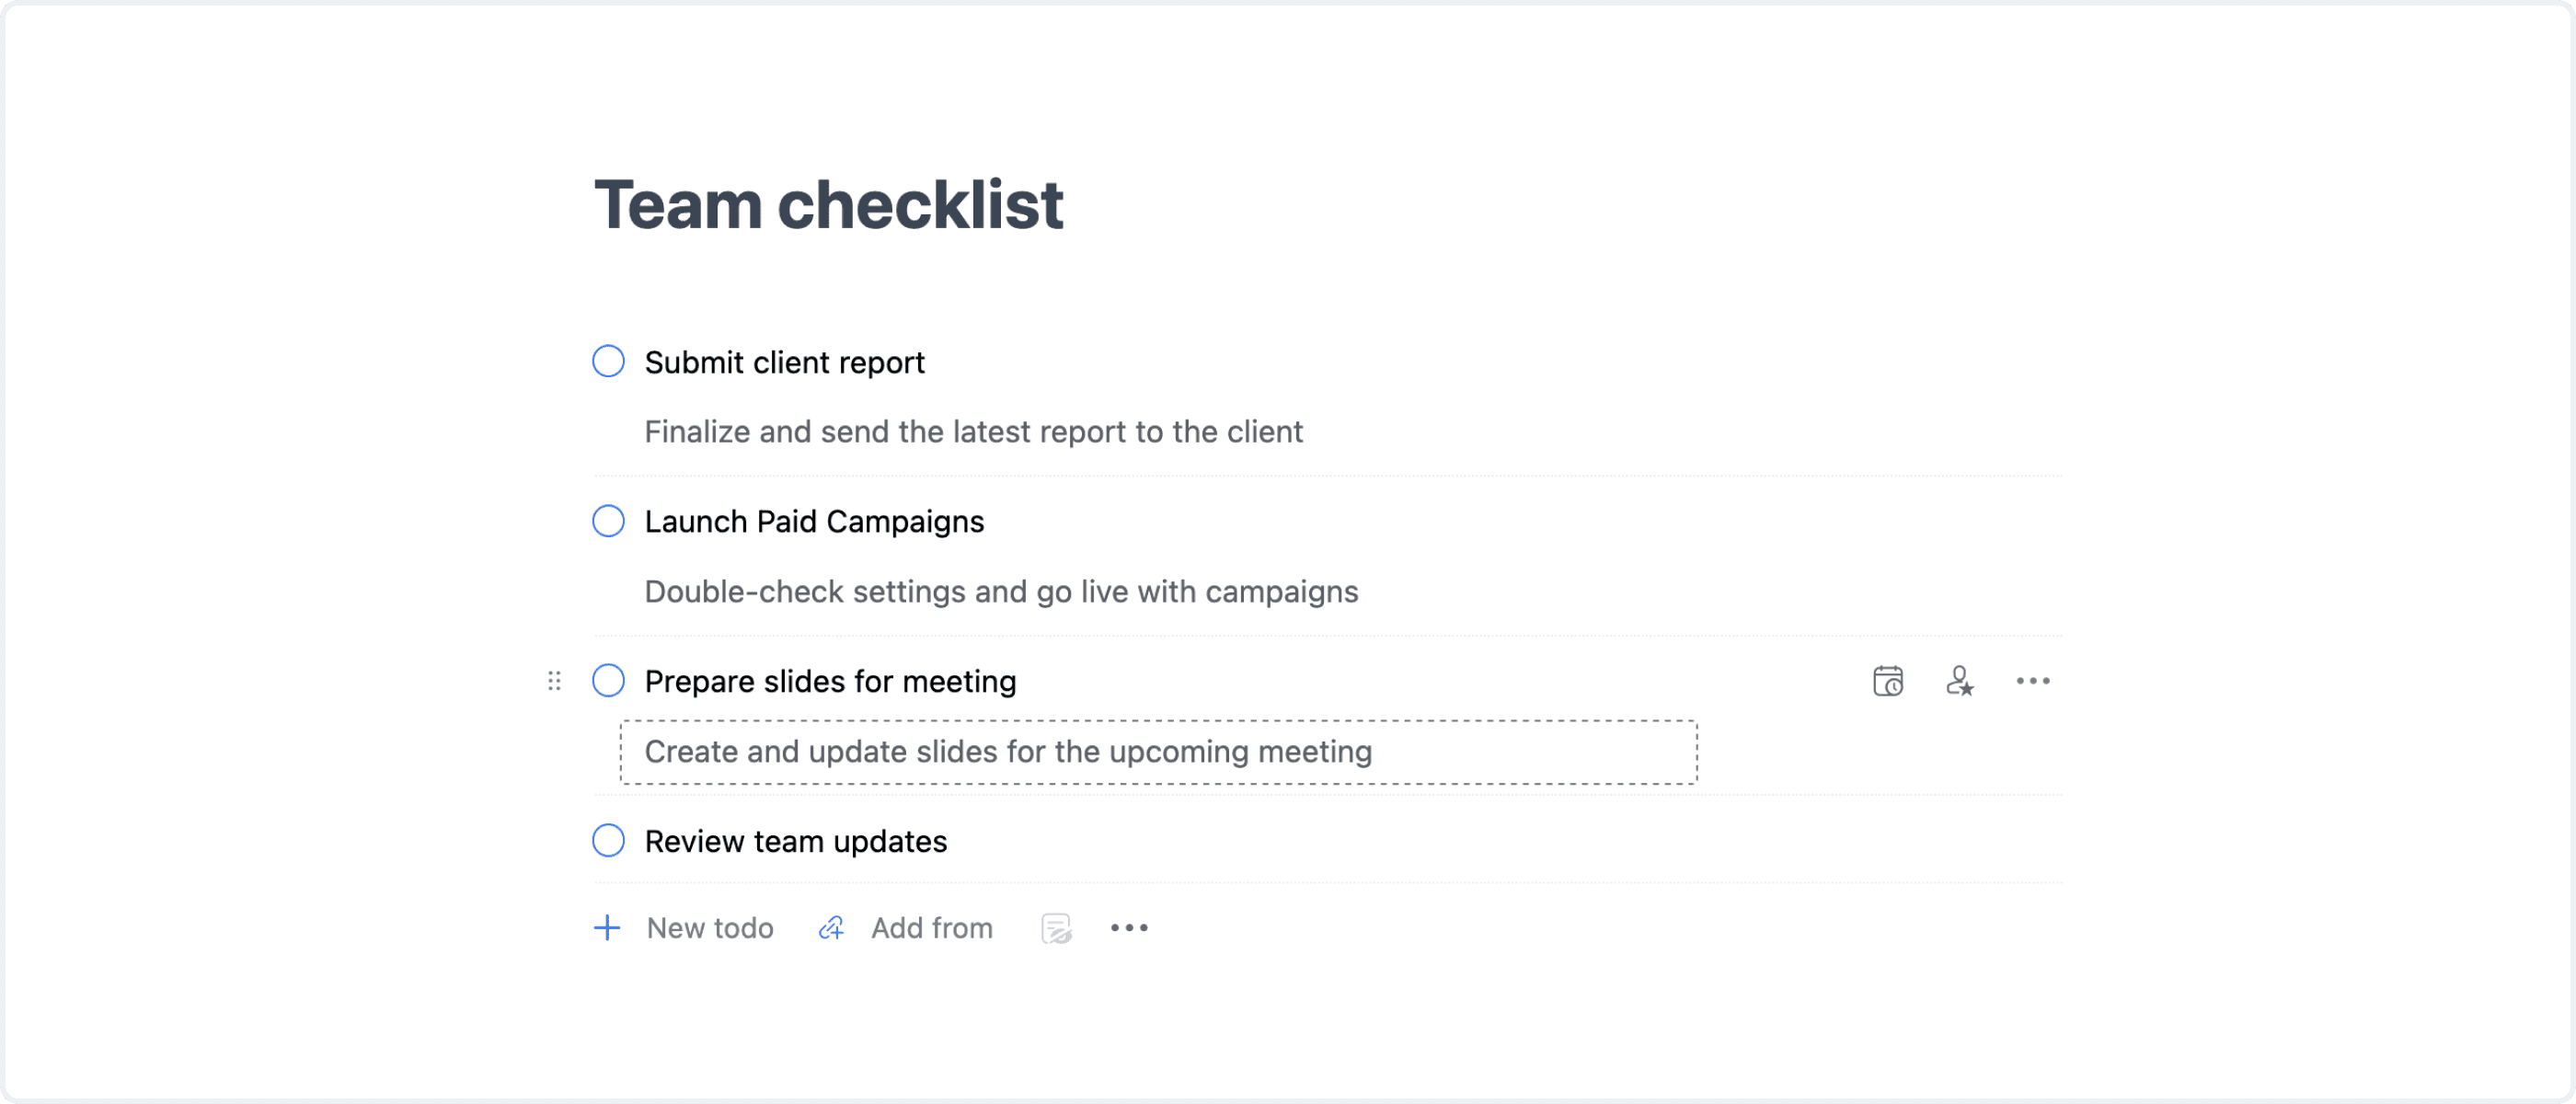Set a due date for Prepare slides
This screenshot has height=1104, width=2576.
[1888, 681]
